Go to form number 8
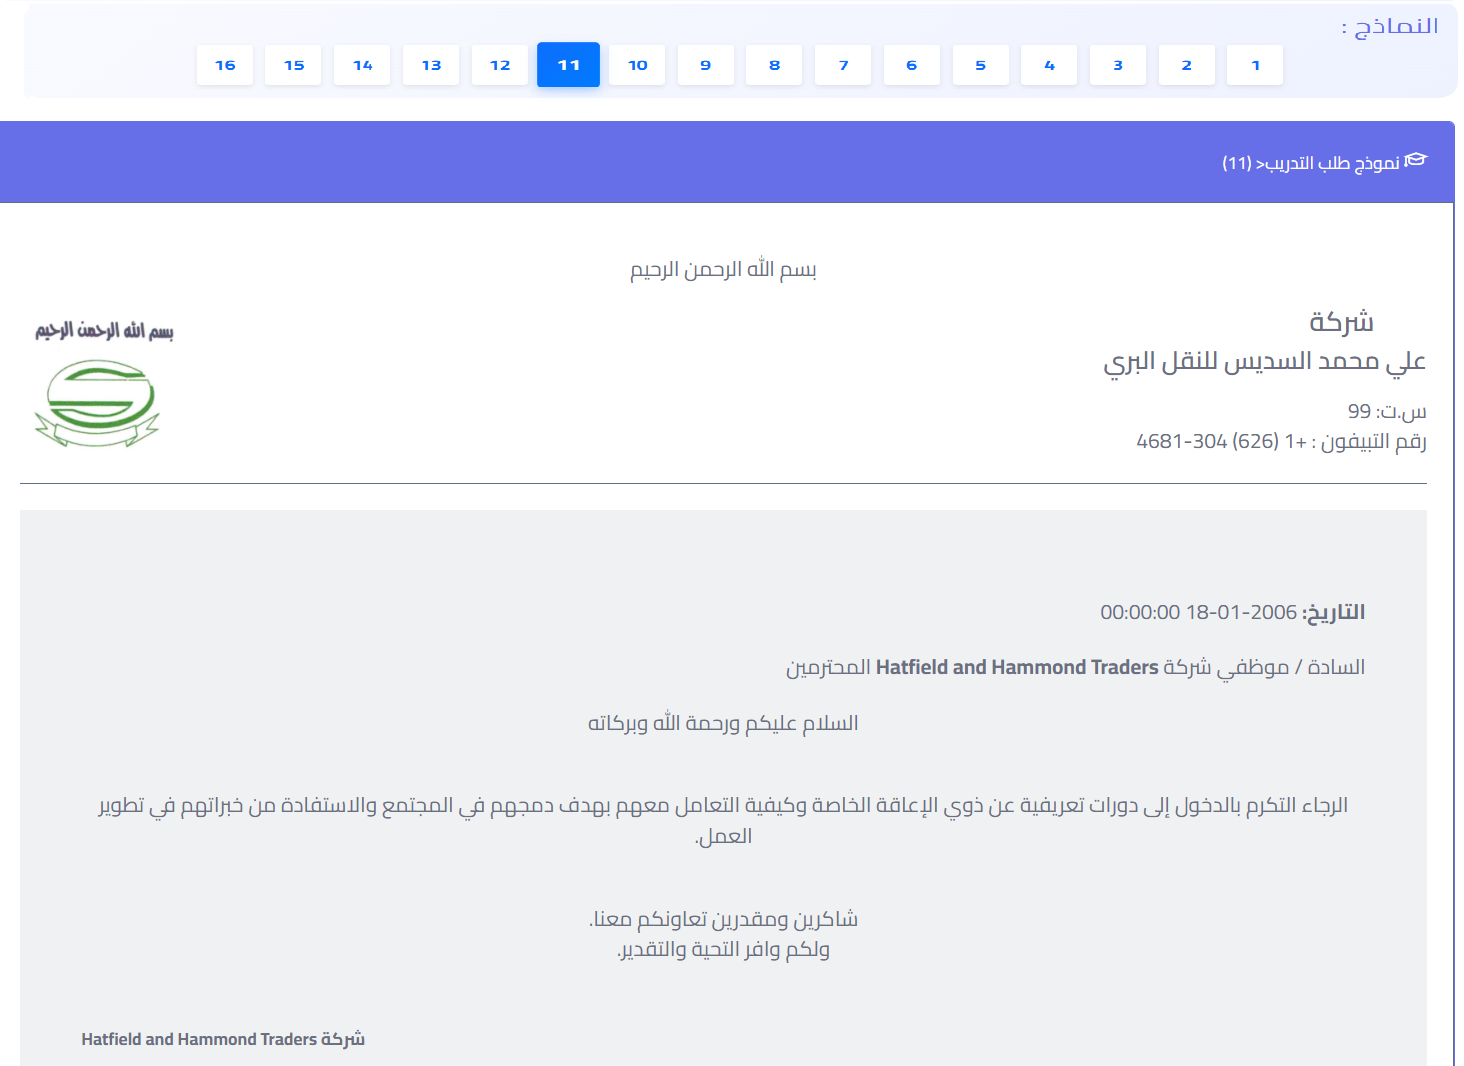Screen dimensions: 1464x1066 pos(774,65)
